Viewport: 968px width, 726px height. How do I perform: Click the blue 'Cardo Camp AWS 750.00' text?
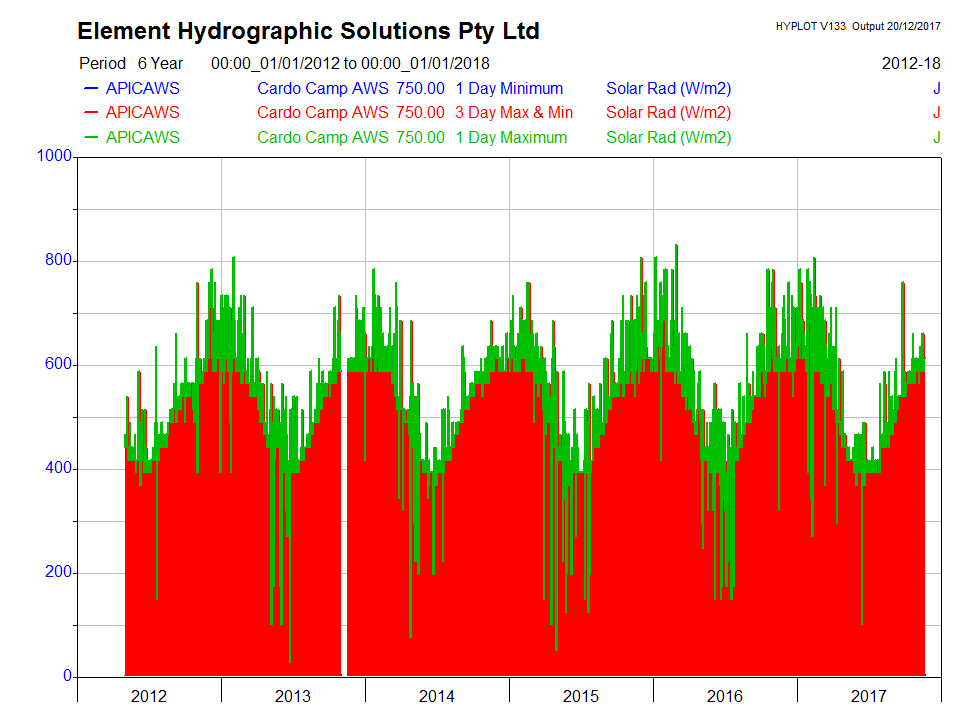point(350,88)
